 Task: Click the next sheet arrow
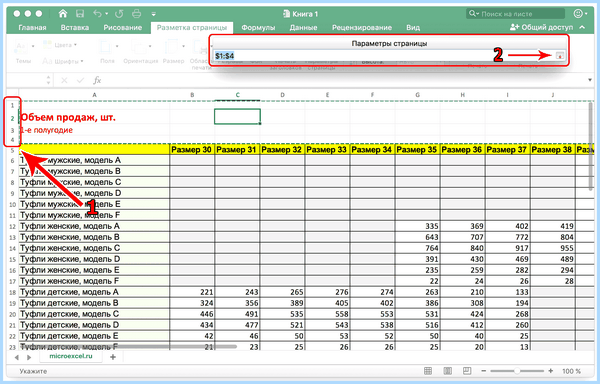pyautogui.click(x=29, y=357)
